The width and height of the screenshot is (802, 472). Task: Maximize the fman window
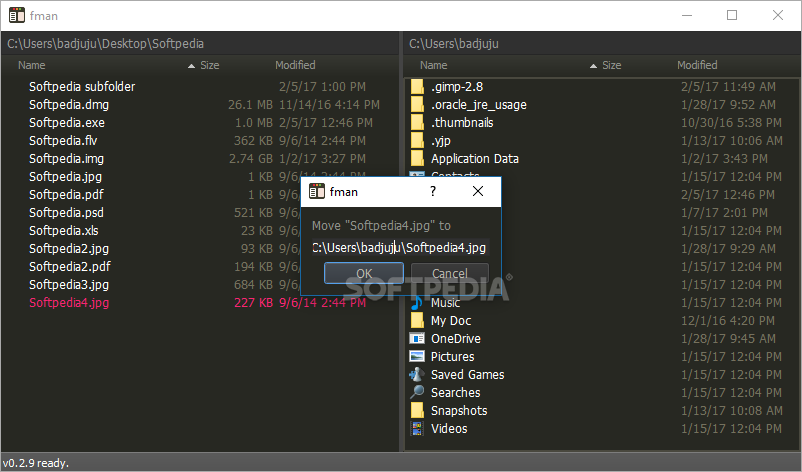coord(732,15)
